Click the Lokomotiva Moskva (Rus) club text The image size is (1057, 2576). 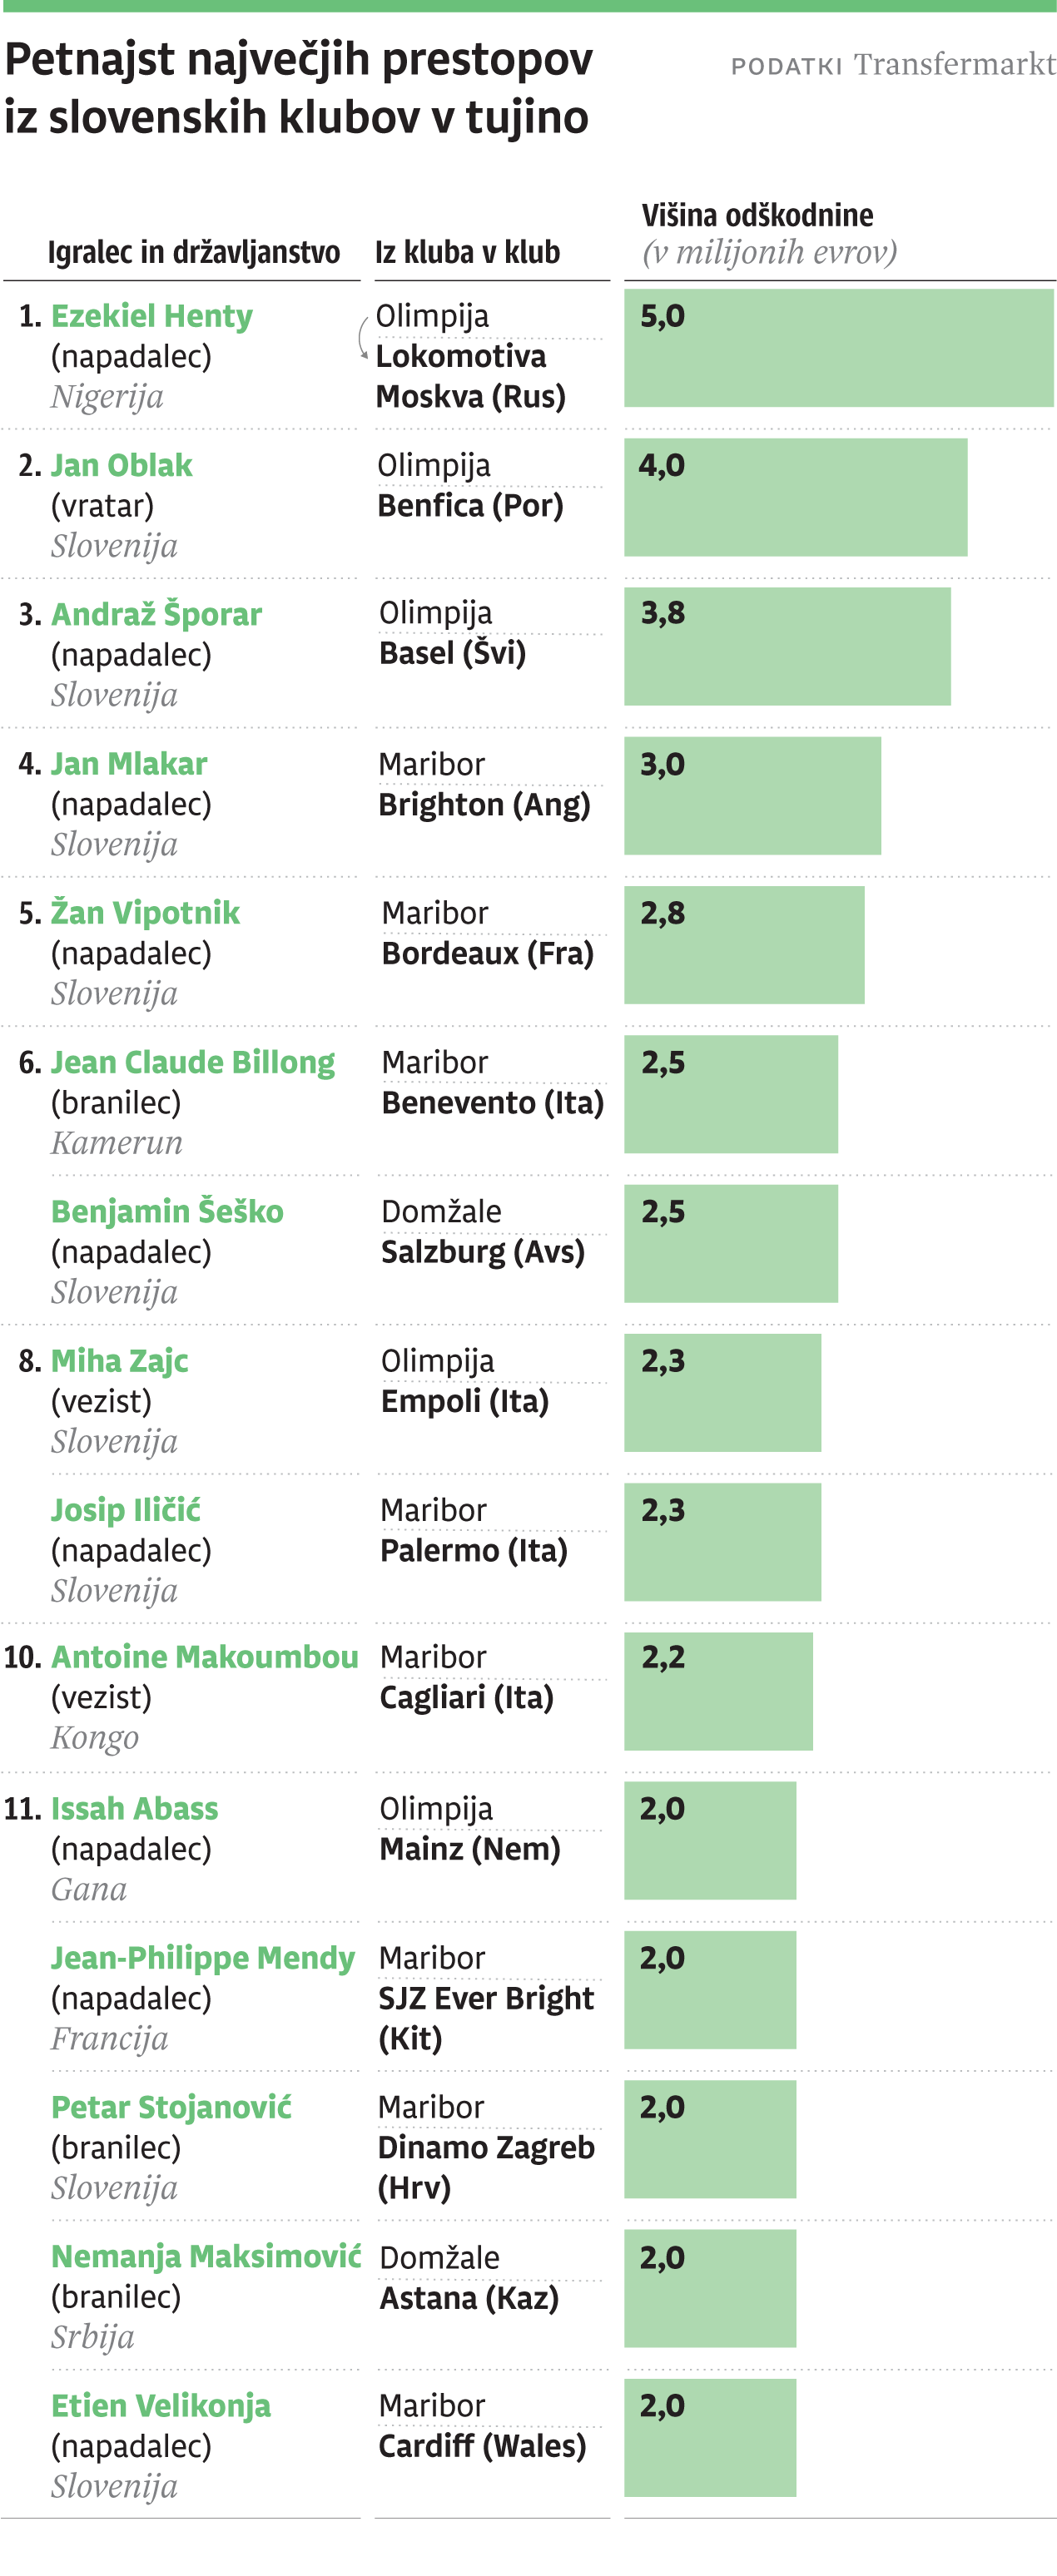tap(470, 377)
